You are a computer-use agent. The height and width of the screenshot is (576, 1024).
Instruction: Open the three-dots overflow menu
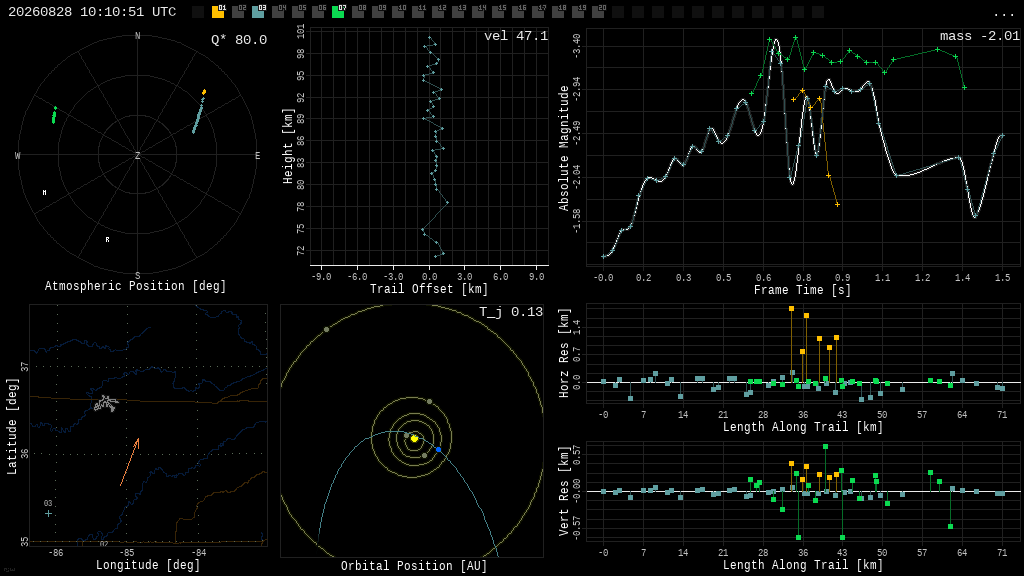(x=1003, y=13)
